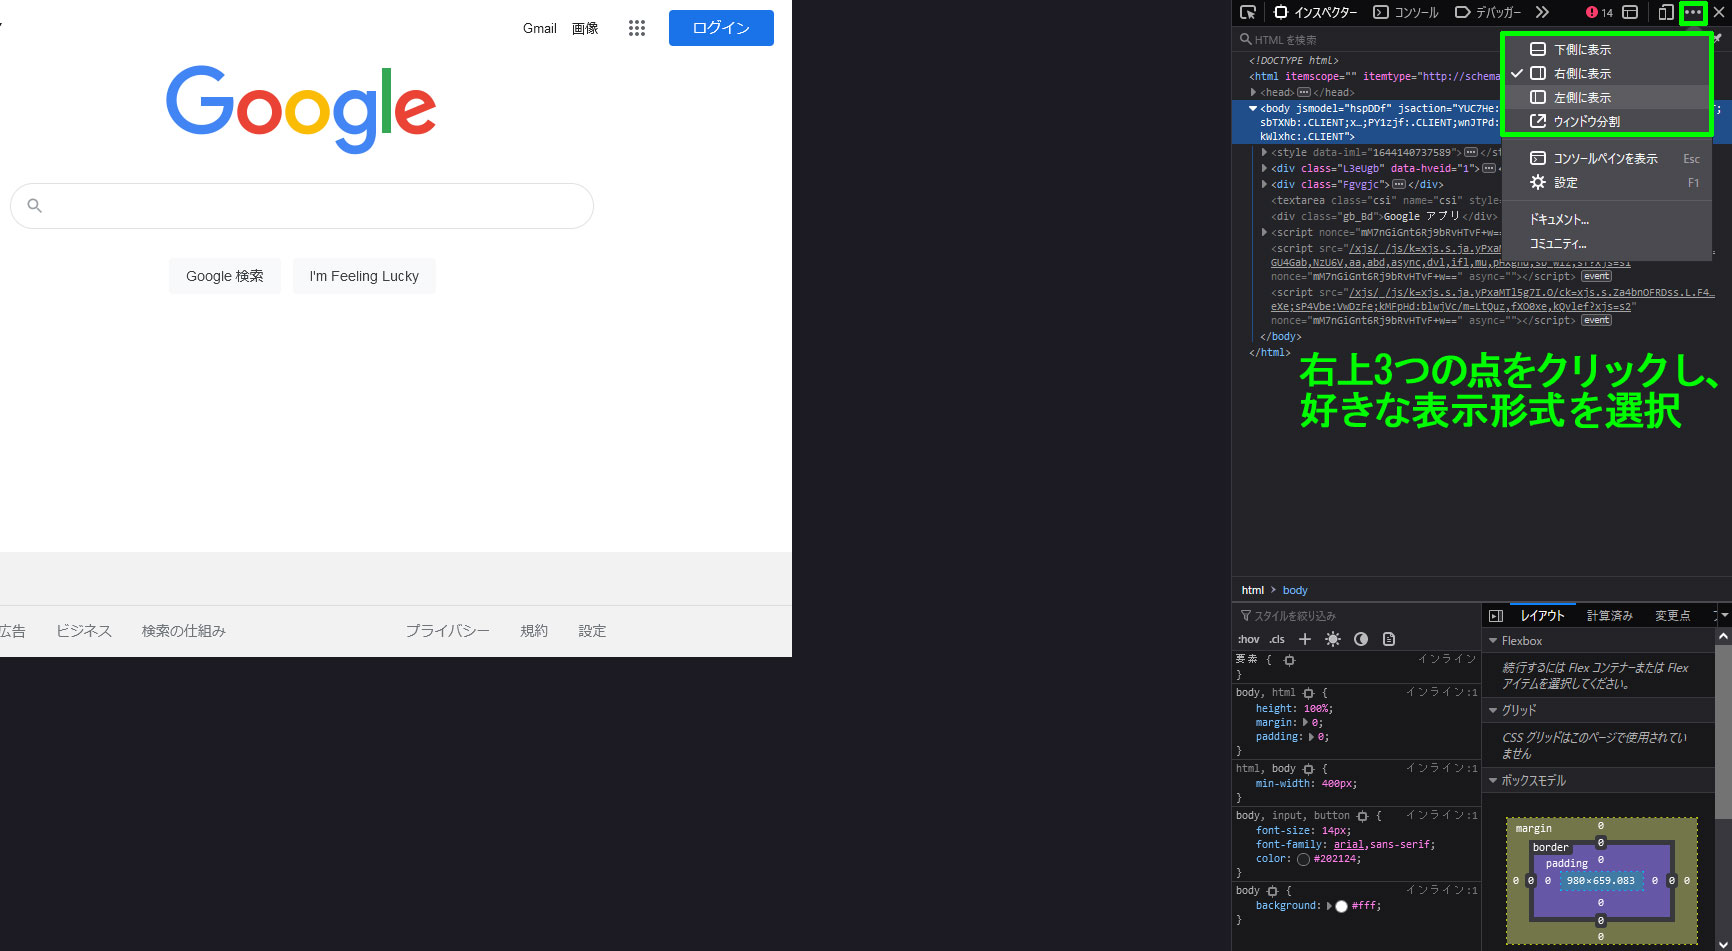
Task: Expand the padding shorthand property triangle
Action: tap(1311, 736)
